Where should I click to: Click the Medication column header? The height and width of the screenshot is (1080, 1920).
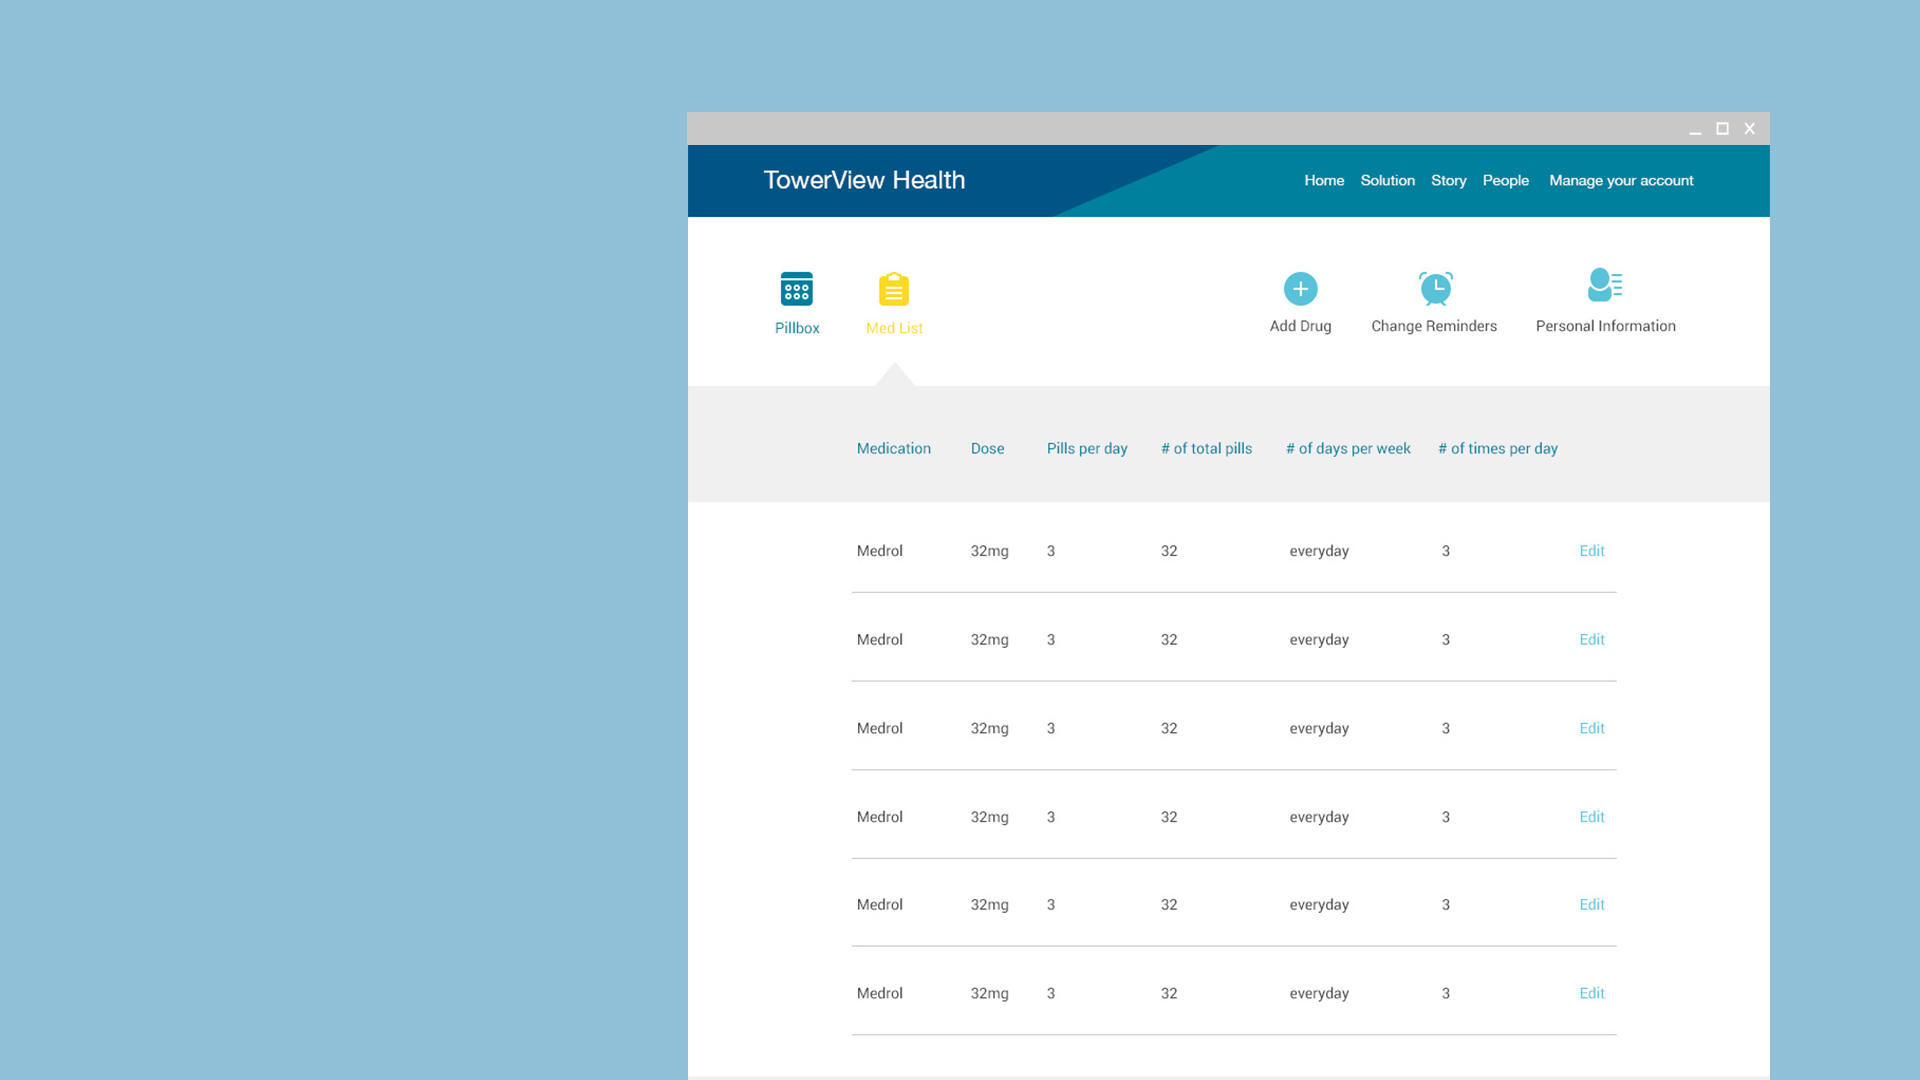[893, 449]
